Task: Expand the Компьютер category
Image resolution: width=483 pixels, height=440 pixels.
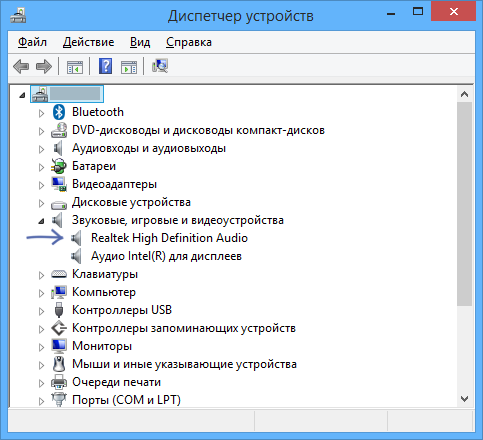Action: [x=41, y=293]
